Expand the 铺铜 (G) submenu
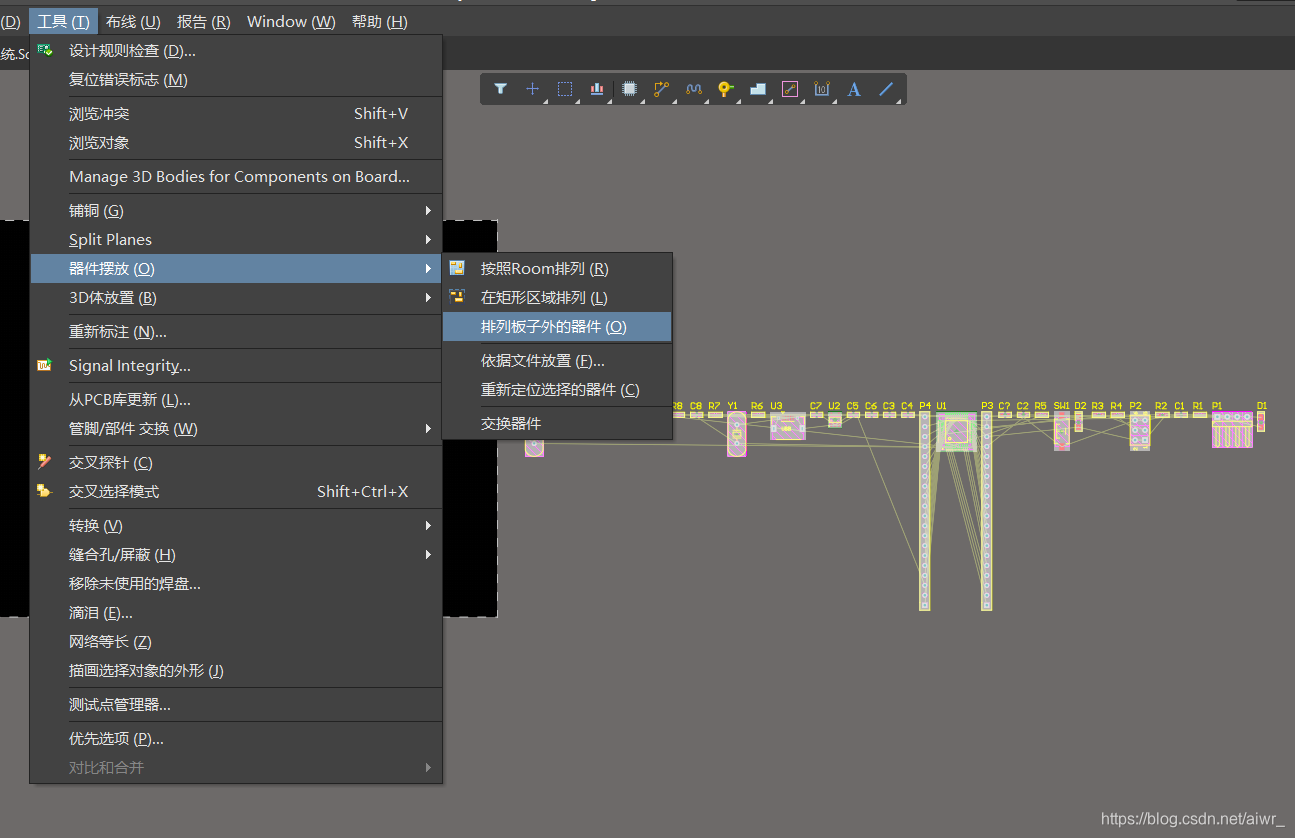 [x=236, y=210]
